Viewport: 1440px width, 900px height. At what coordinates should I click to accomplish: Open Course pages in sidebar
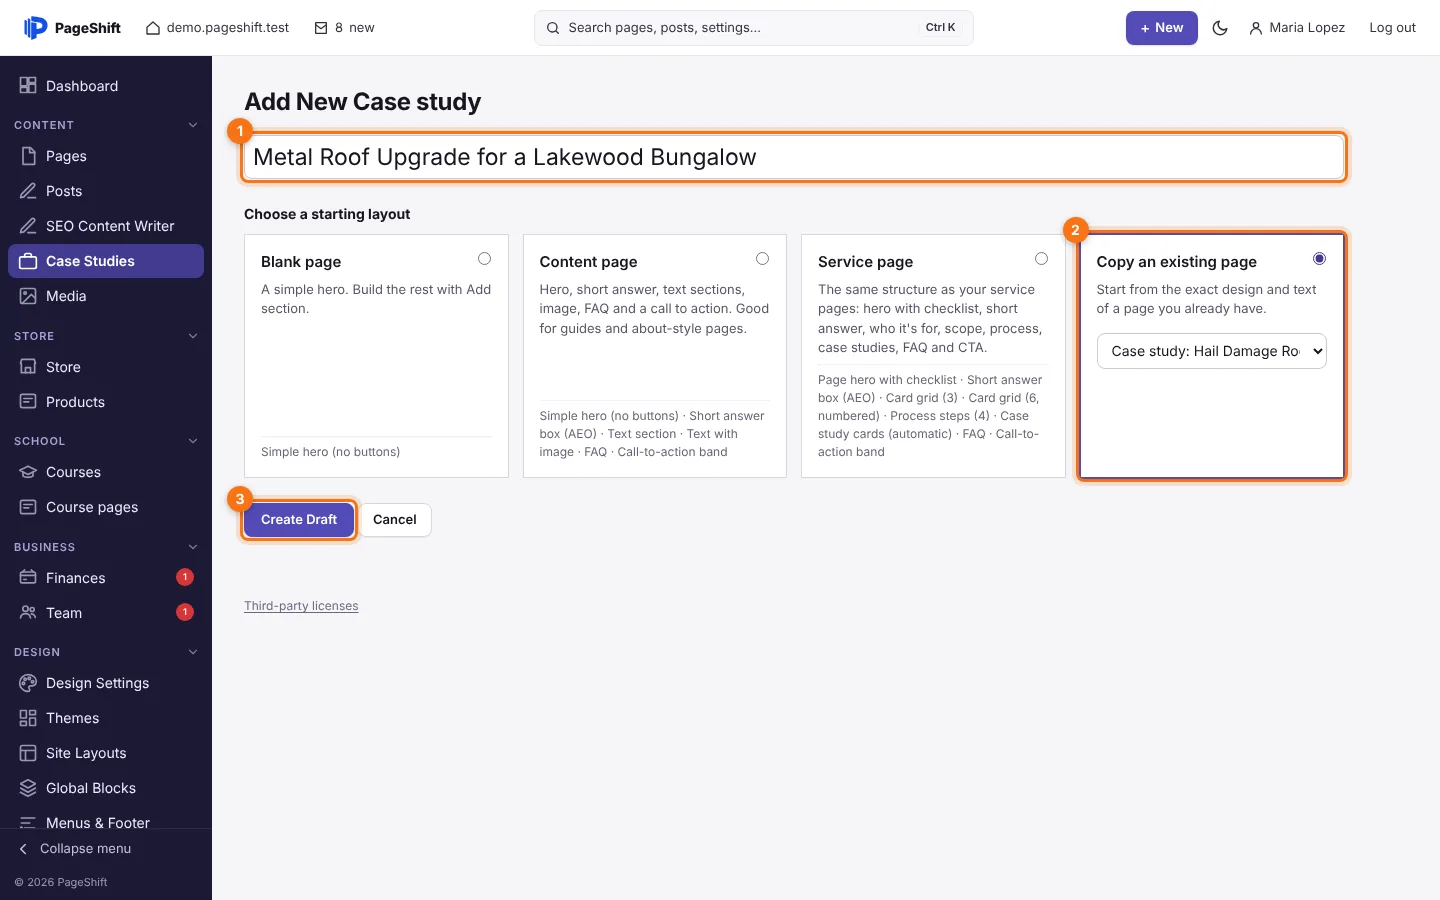106,507
